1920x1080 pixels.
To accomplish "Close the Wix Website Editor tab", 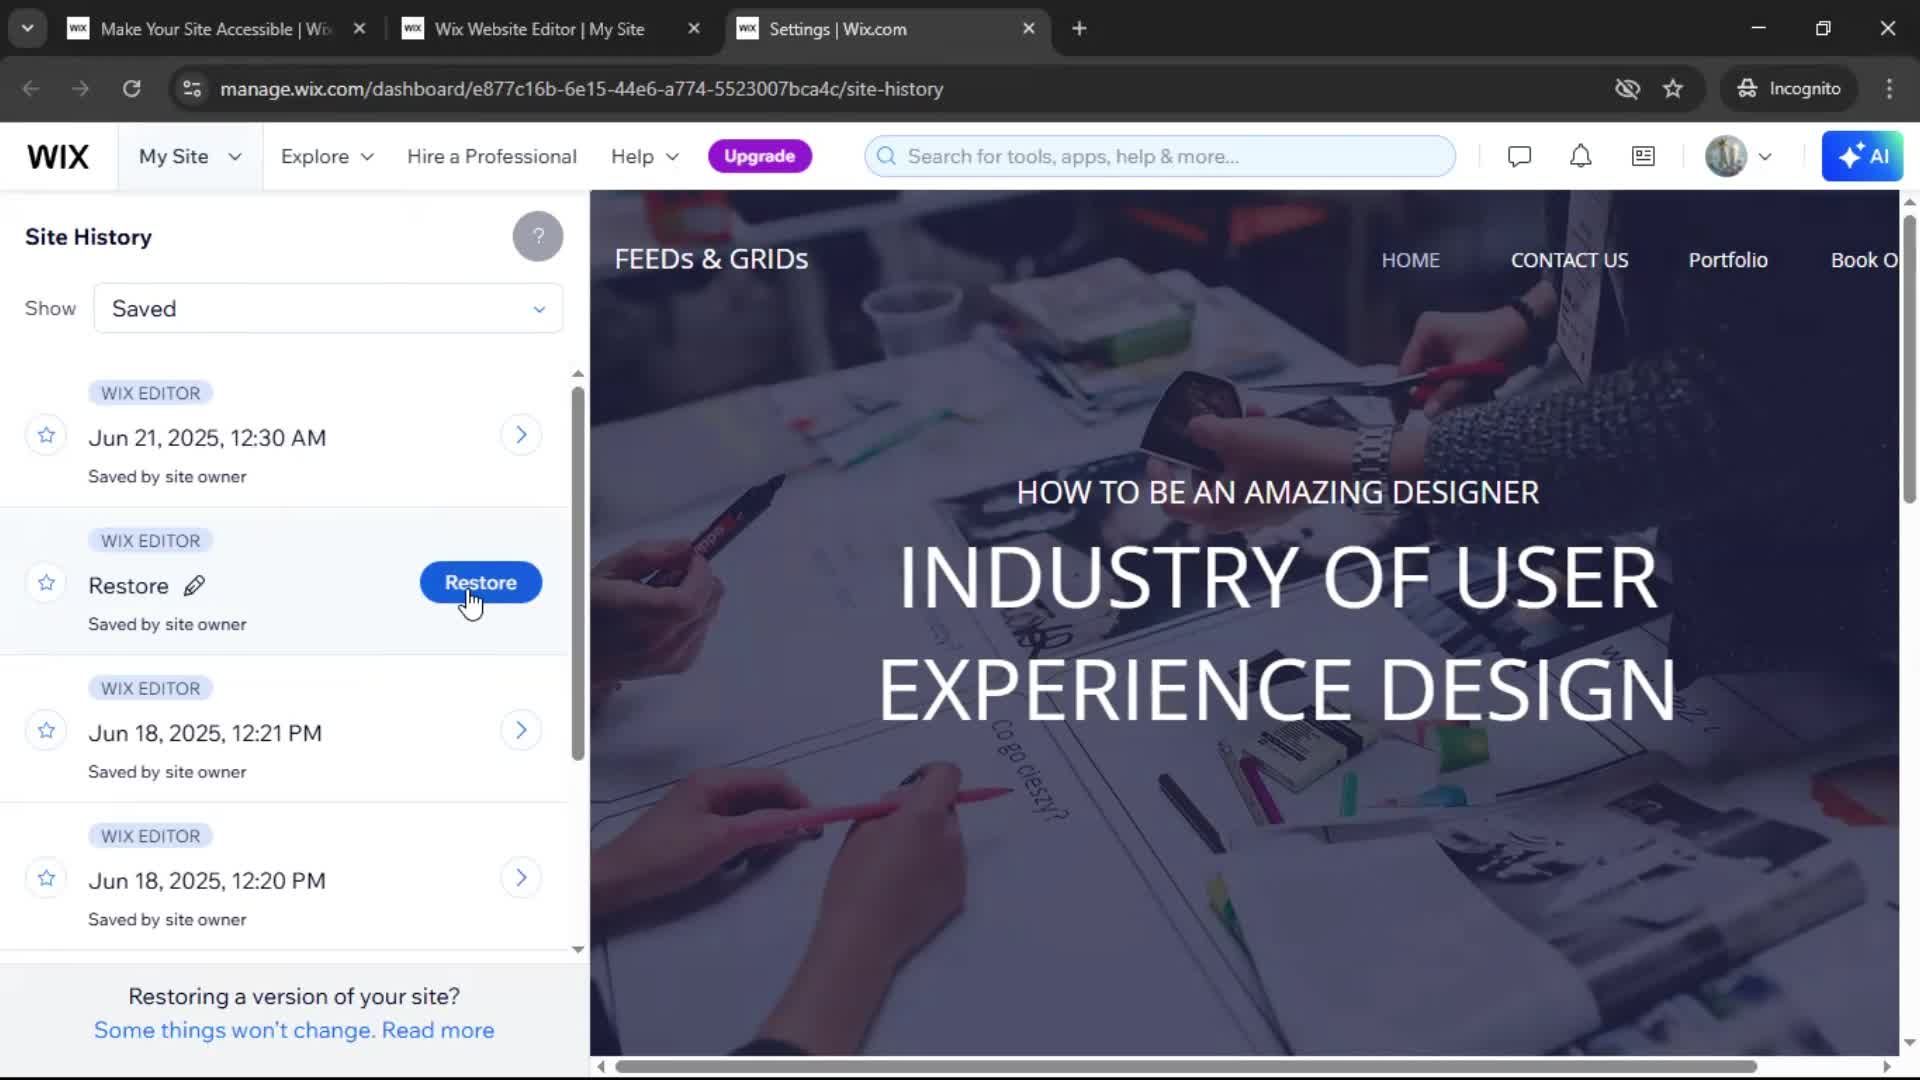I will [x=694, y=29].
